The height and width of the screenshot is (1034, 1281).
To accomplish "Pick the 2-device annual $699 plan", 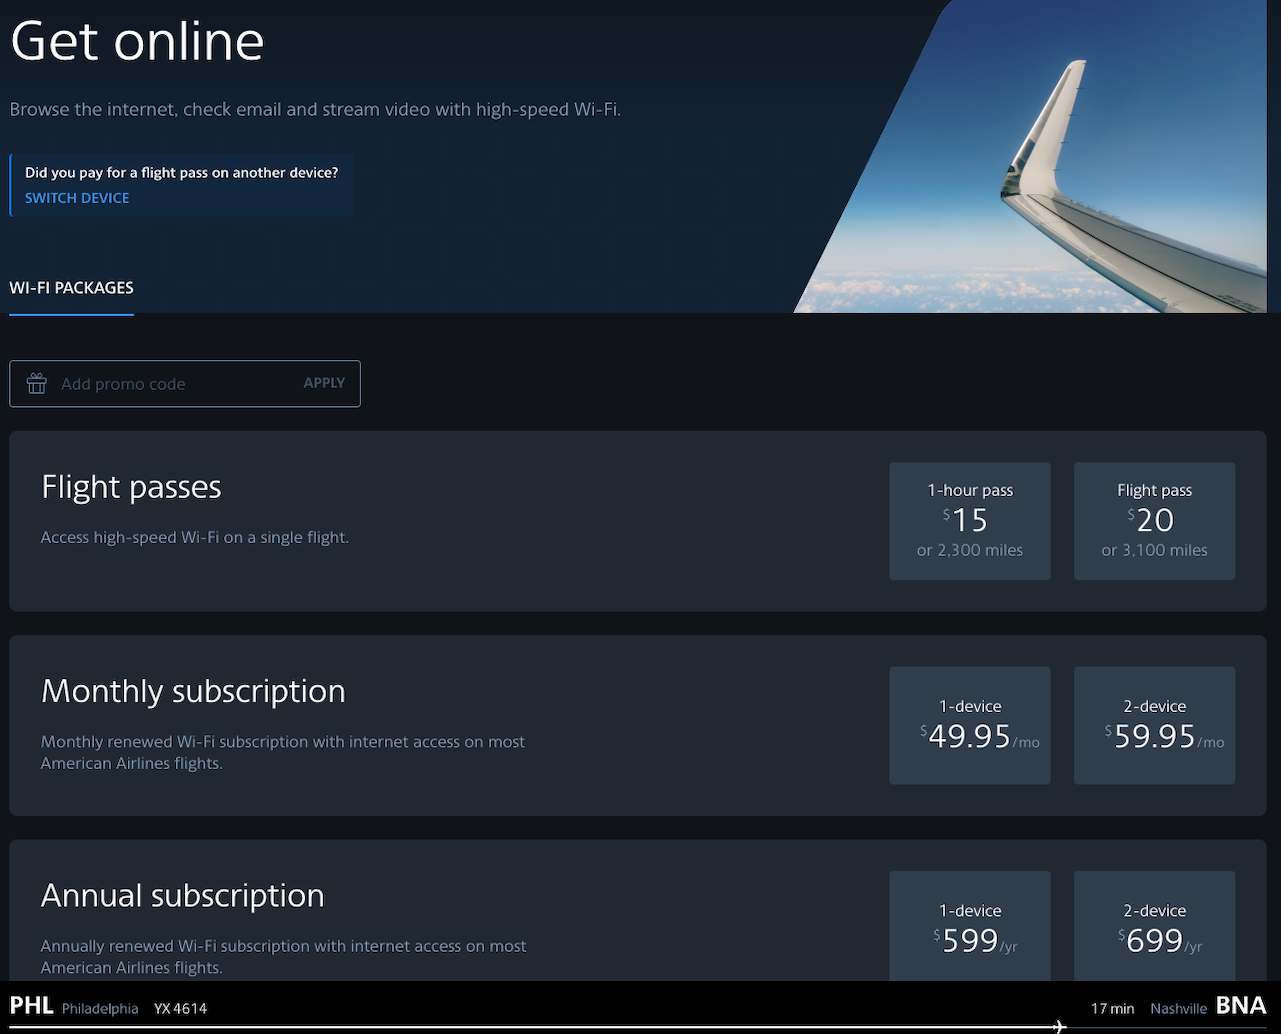I will (1154, 927).
